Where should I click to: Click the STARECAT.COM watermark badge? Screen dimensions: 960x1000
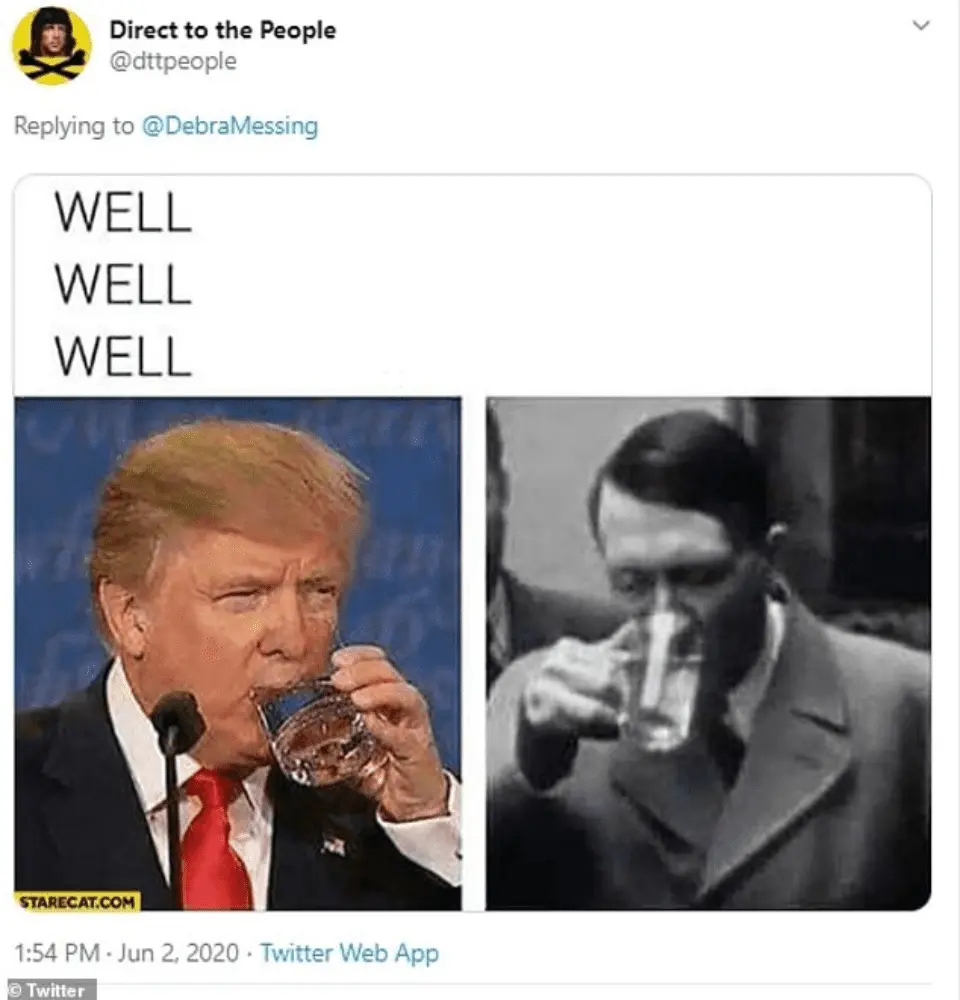[x=77, y=902]
